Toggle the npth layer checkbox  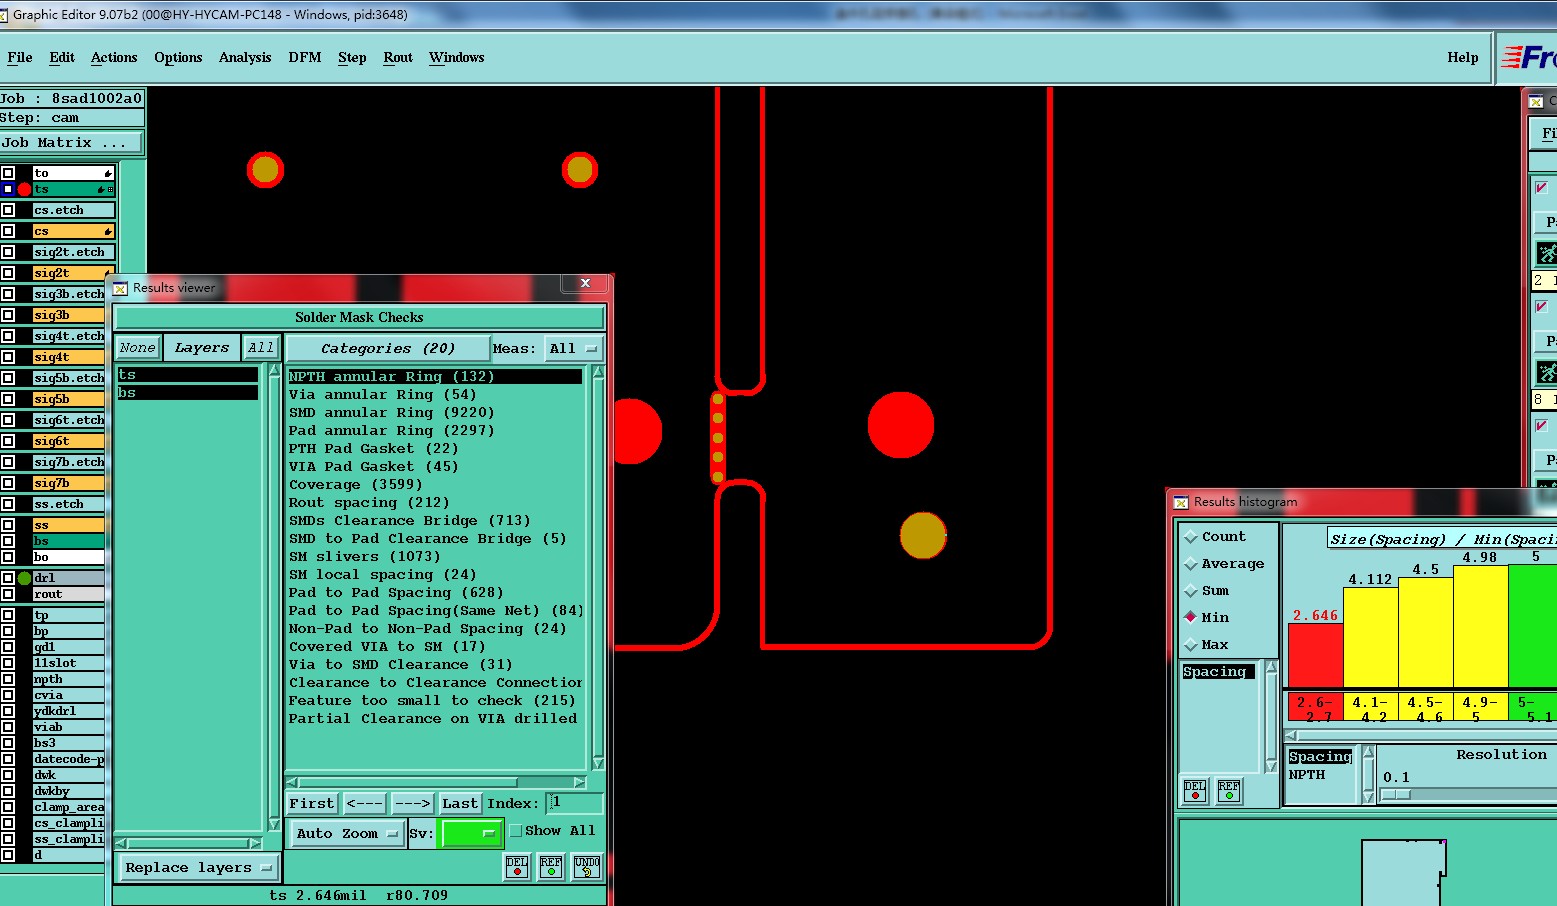pos(8,679)
